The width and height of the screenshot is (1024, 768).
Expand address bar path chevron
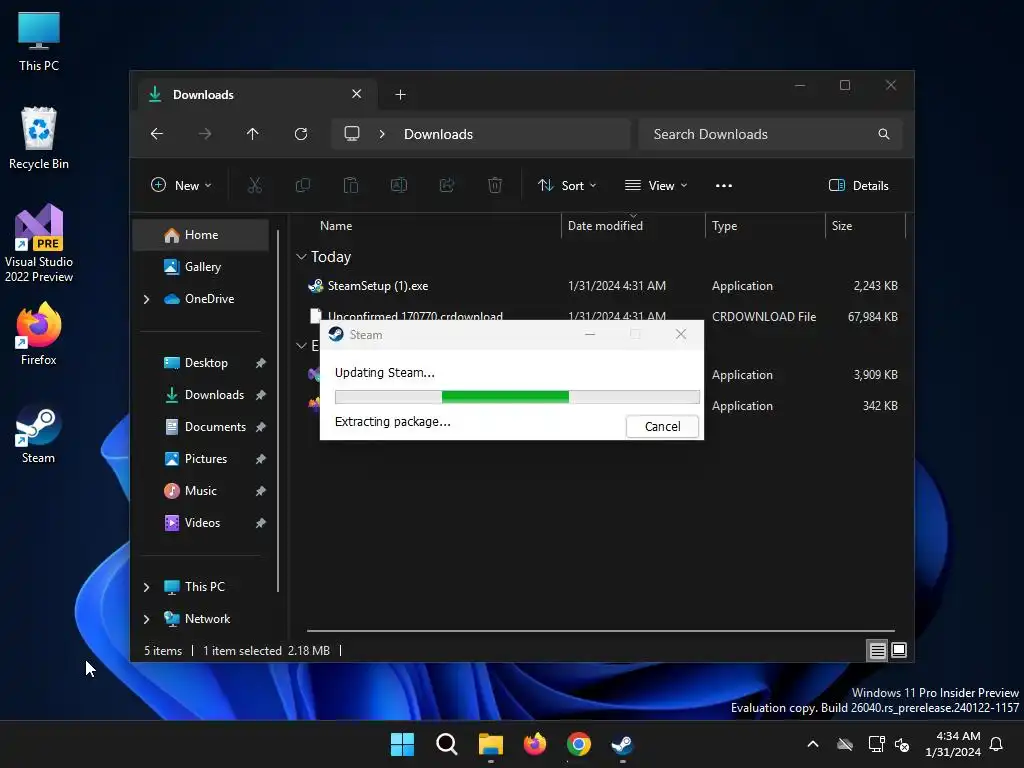coord(382,134)
